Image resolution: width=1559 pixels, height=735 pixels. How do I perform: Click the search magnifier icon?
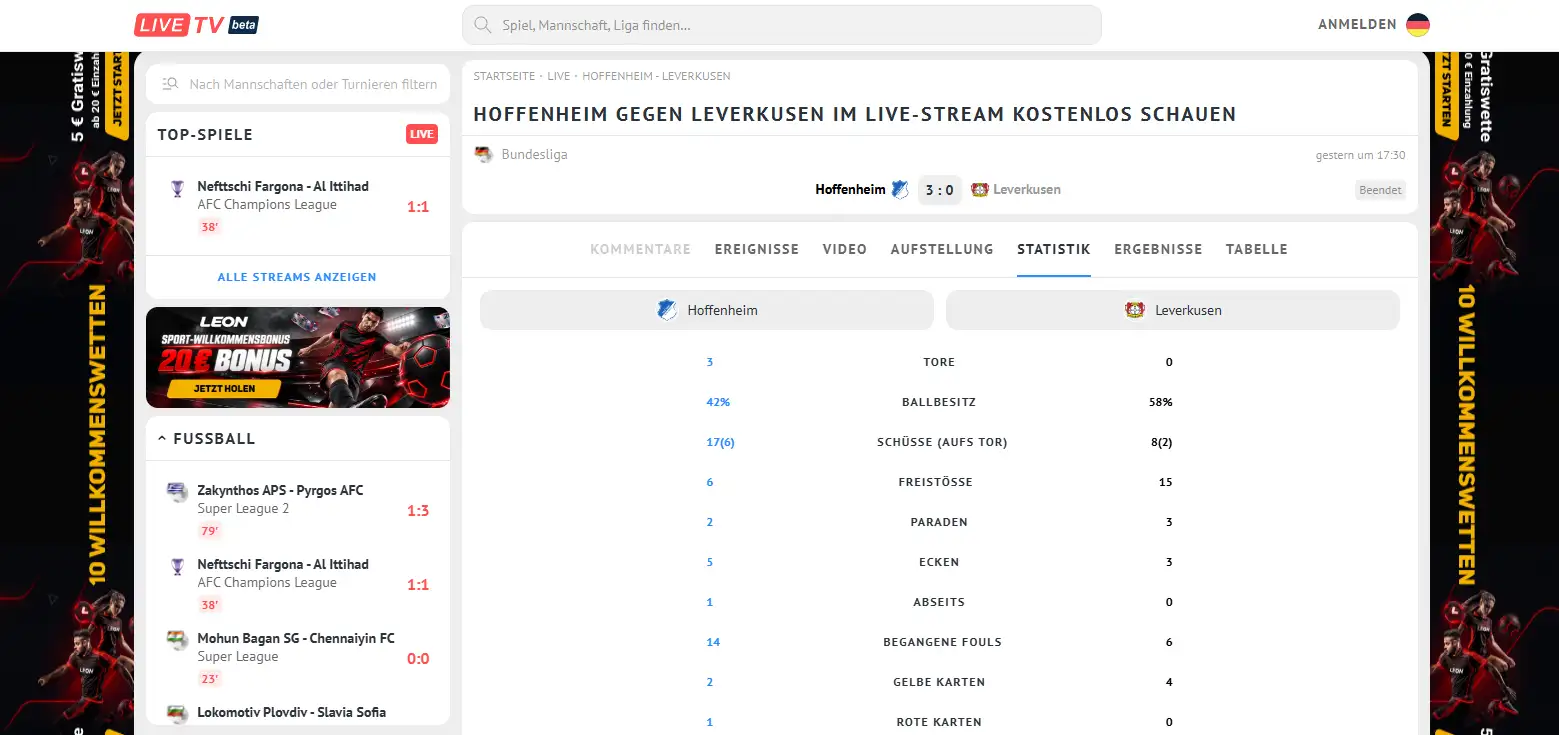point(482,25)
